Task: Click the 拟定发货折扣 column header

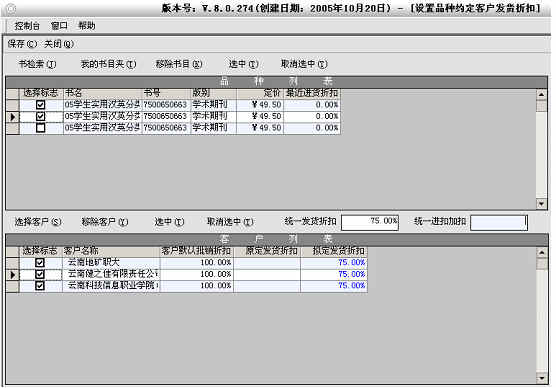Action: pos(334,251)
